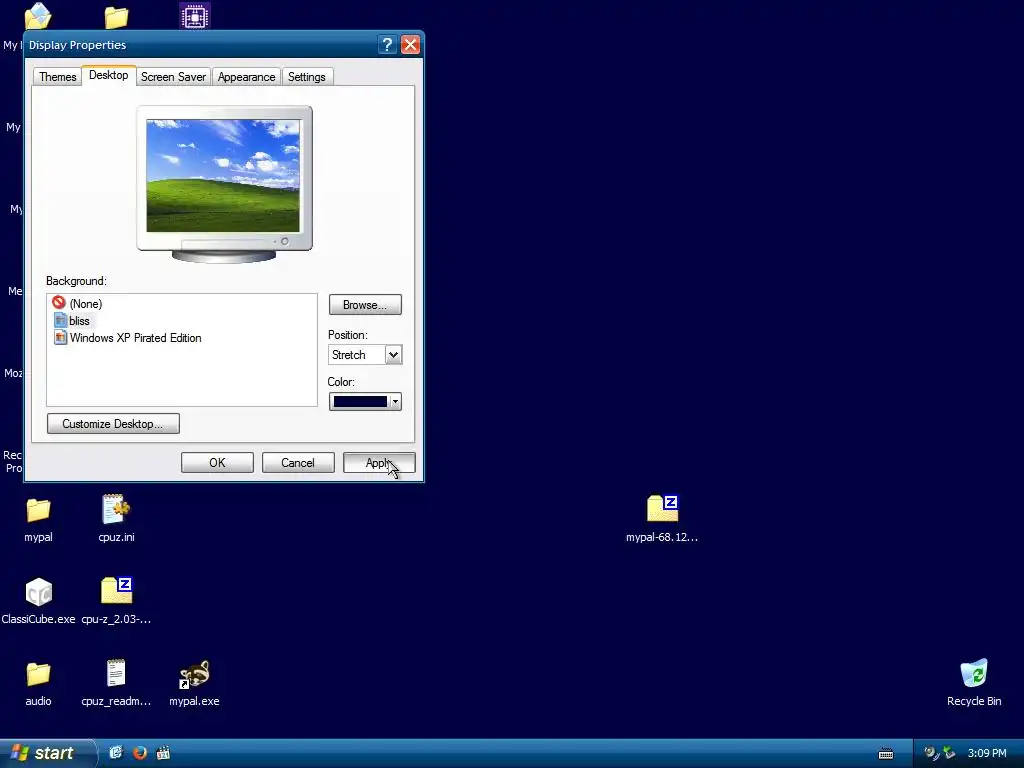Image resolution: width=1024 pixels, height=768 pixels.
Task: Click the folder icon at top of desktop
Action: pos(116,17)
